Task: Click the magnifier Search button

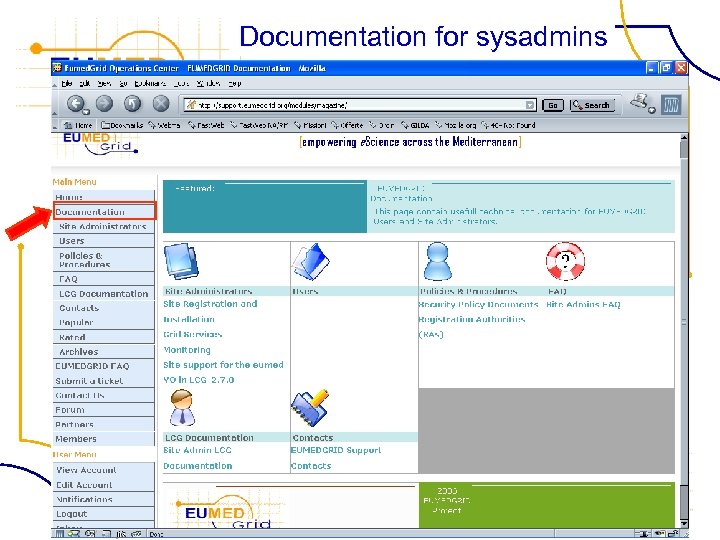Action: tap(591, 105)
